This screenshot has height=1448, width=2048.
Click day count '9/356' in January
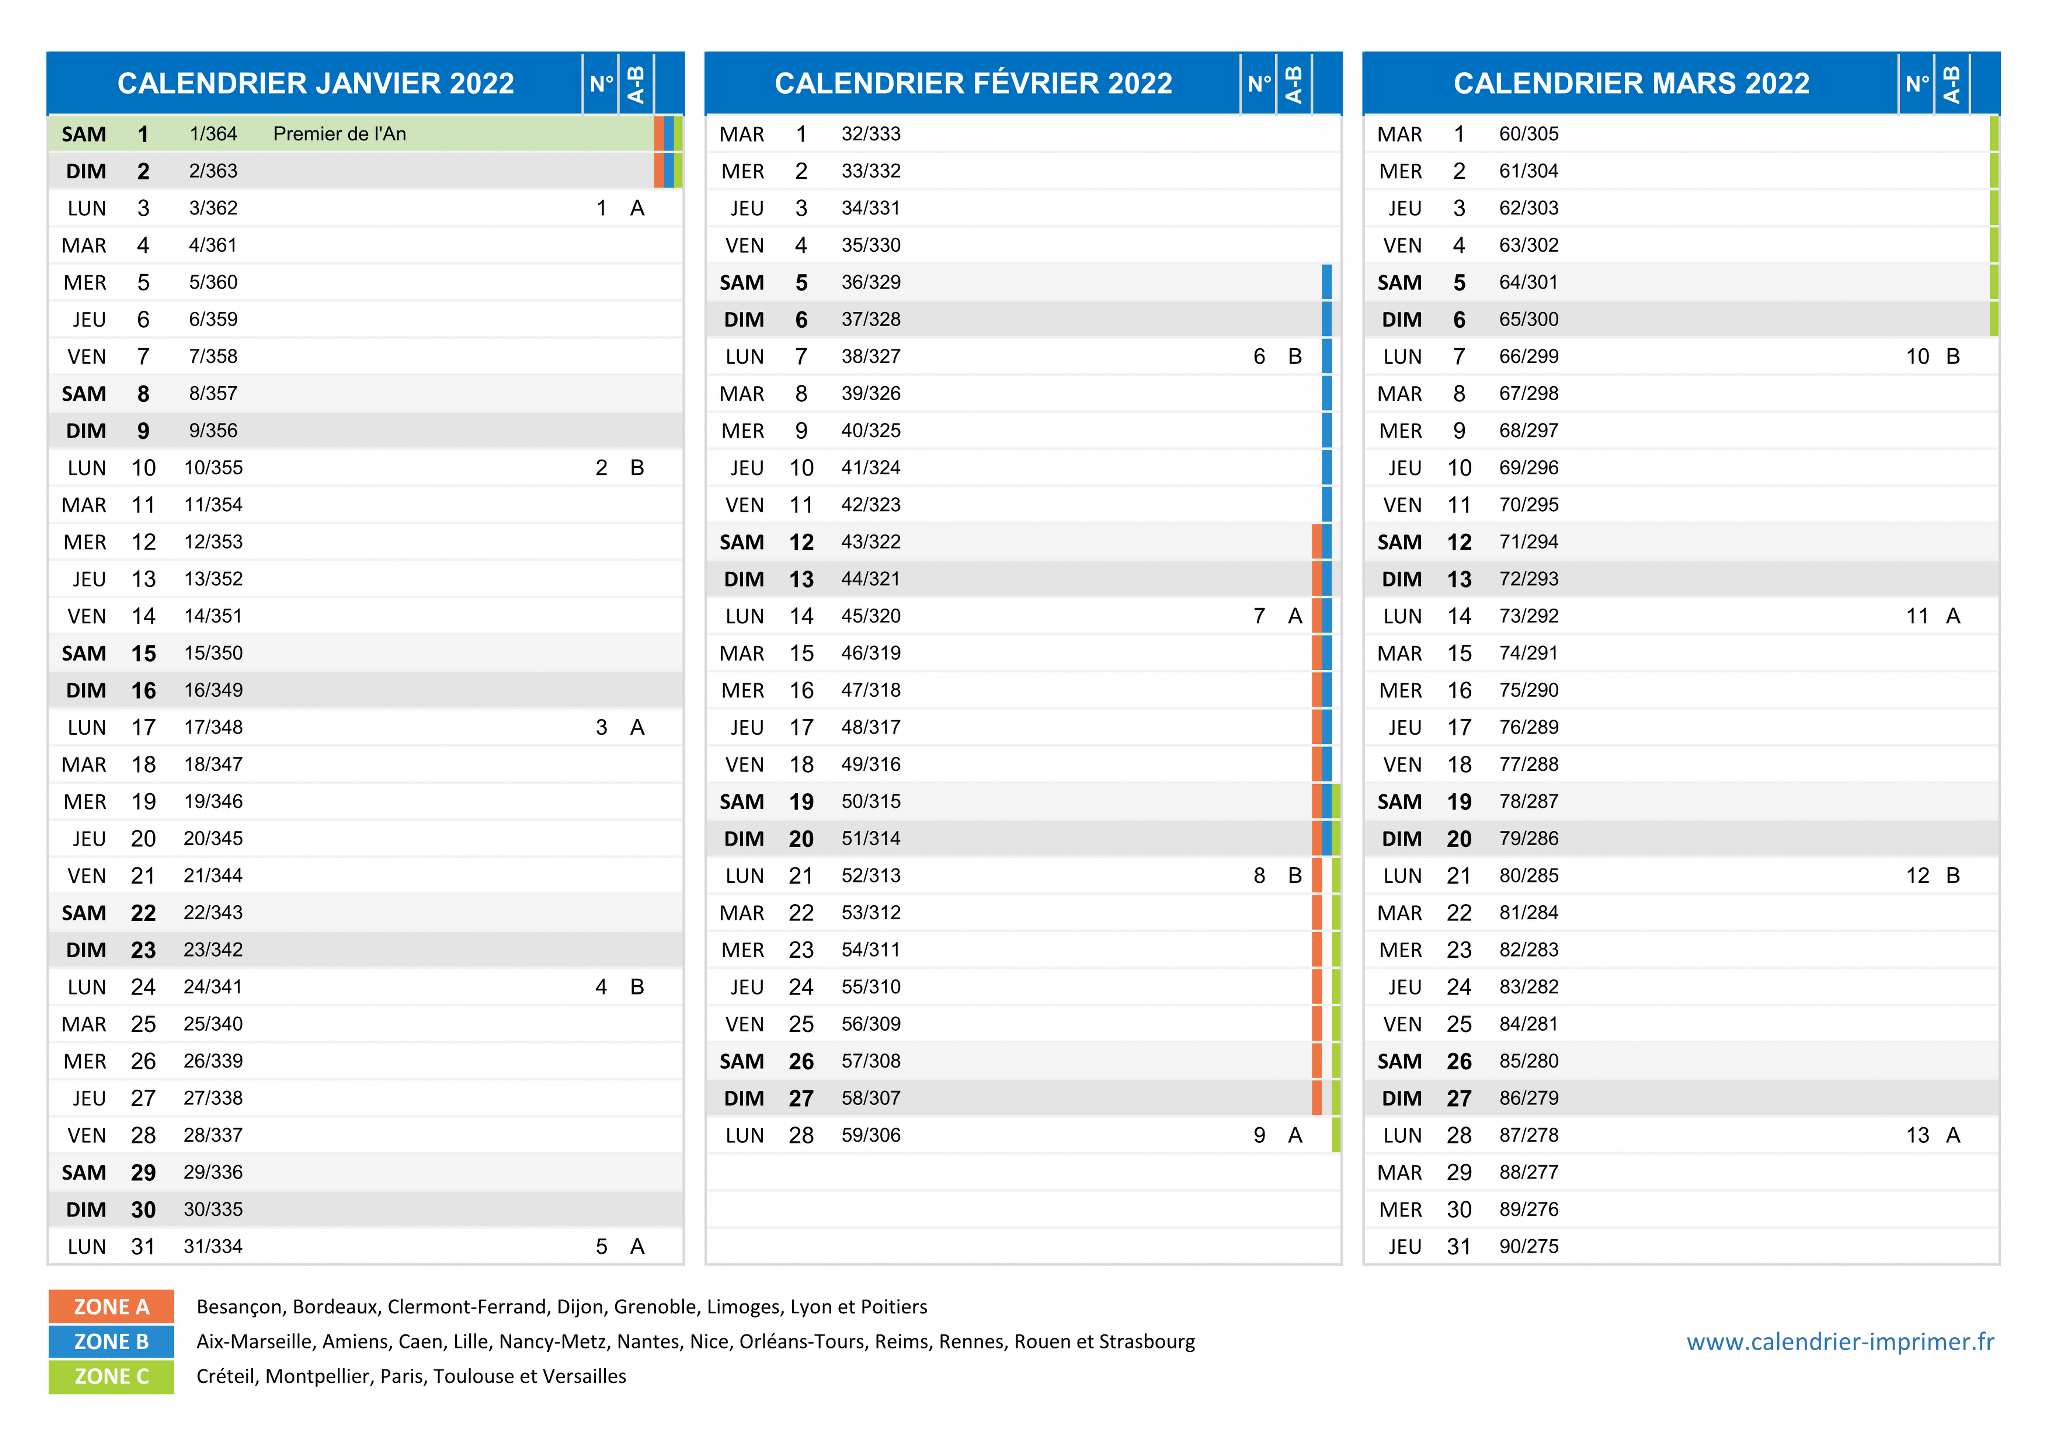(213, 430)
